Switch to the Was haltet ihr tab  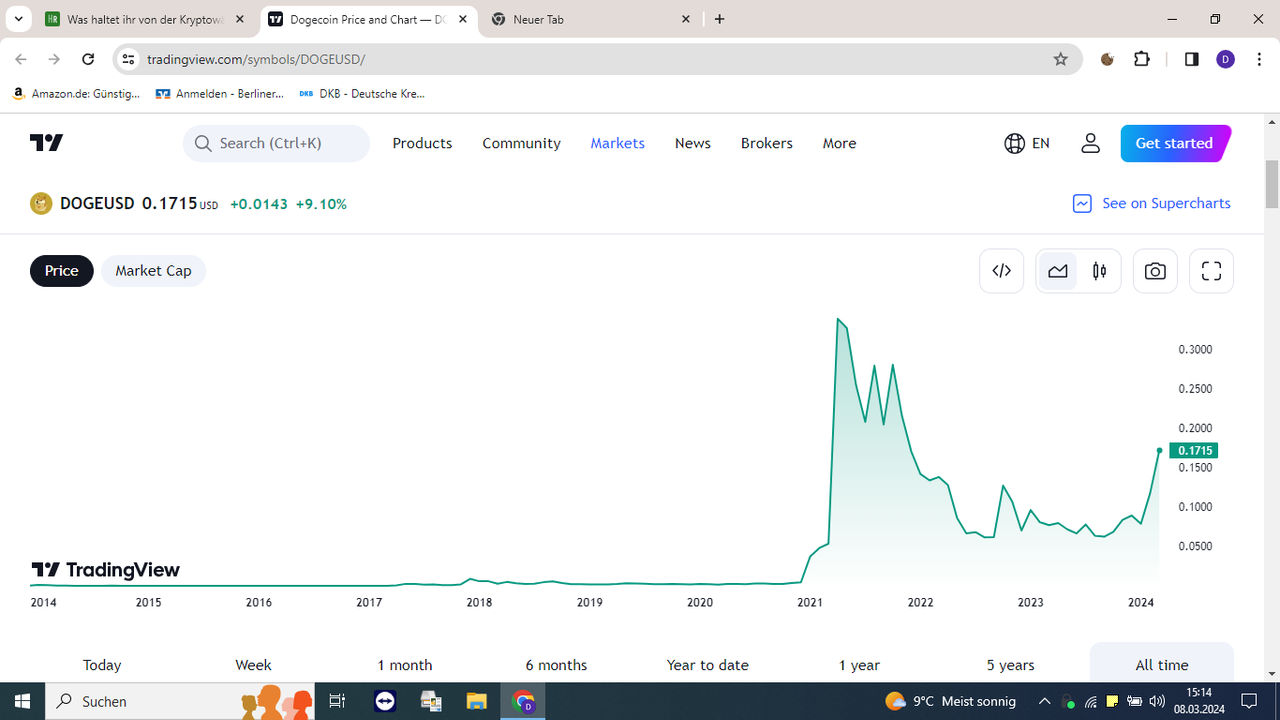click(x=145, y=19)
